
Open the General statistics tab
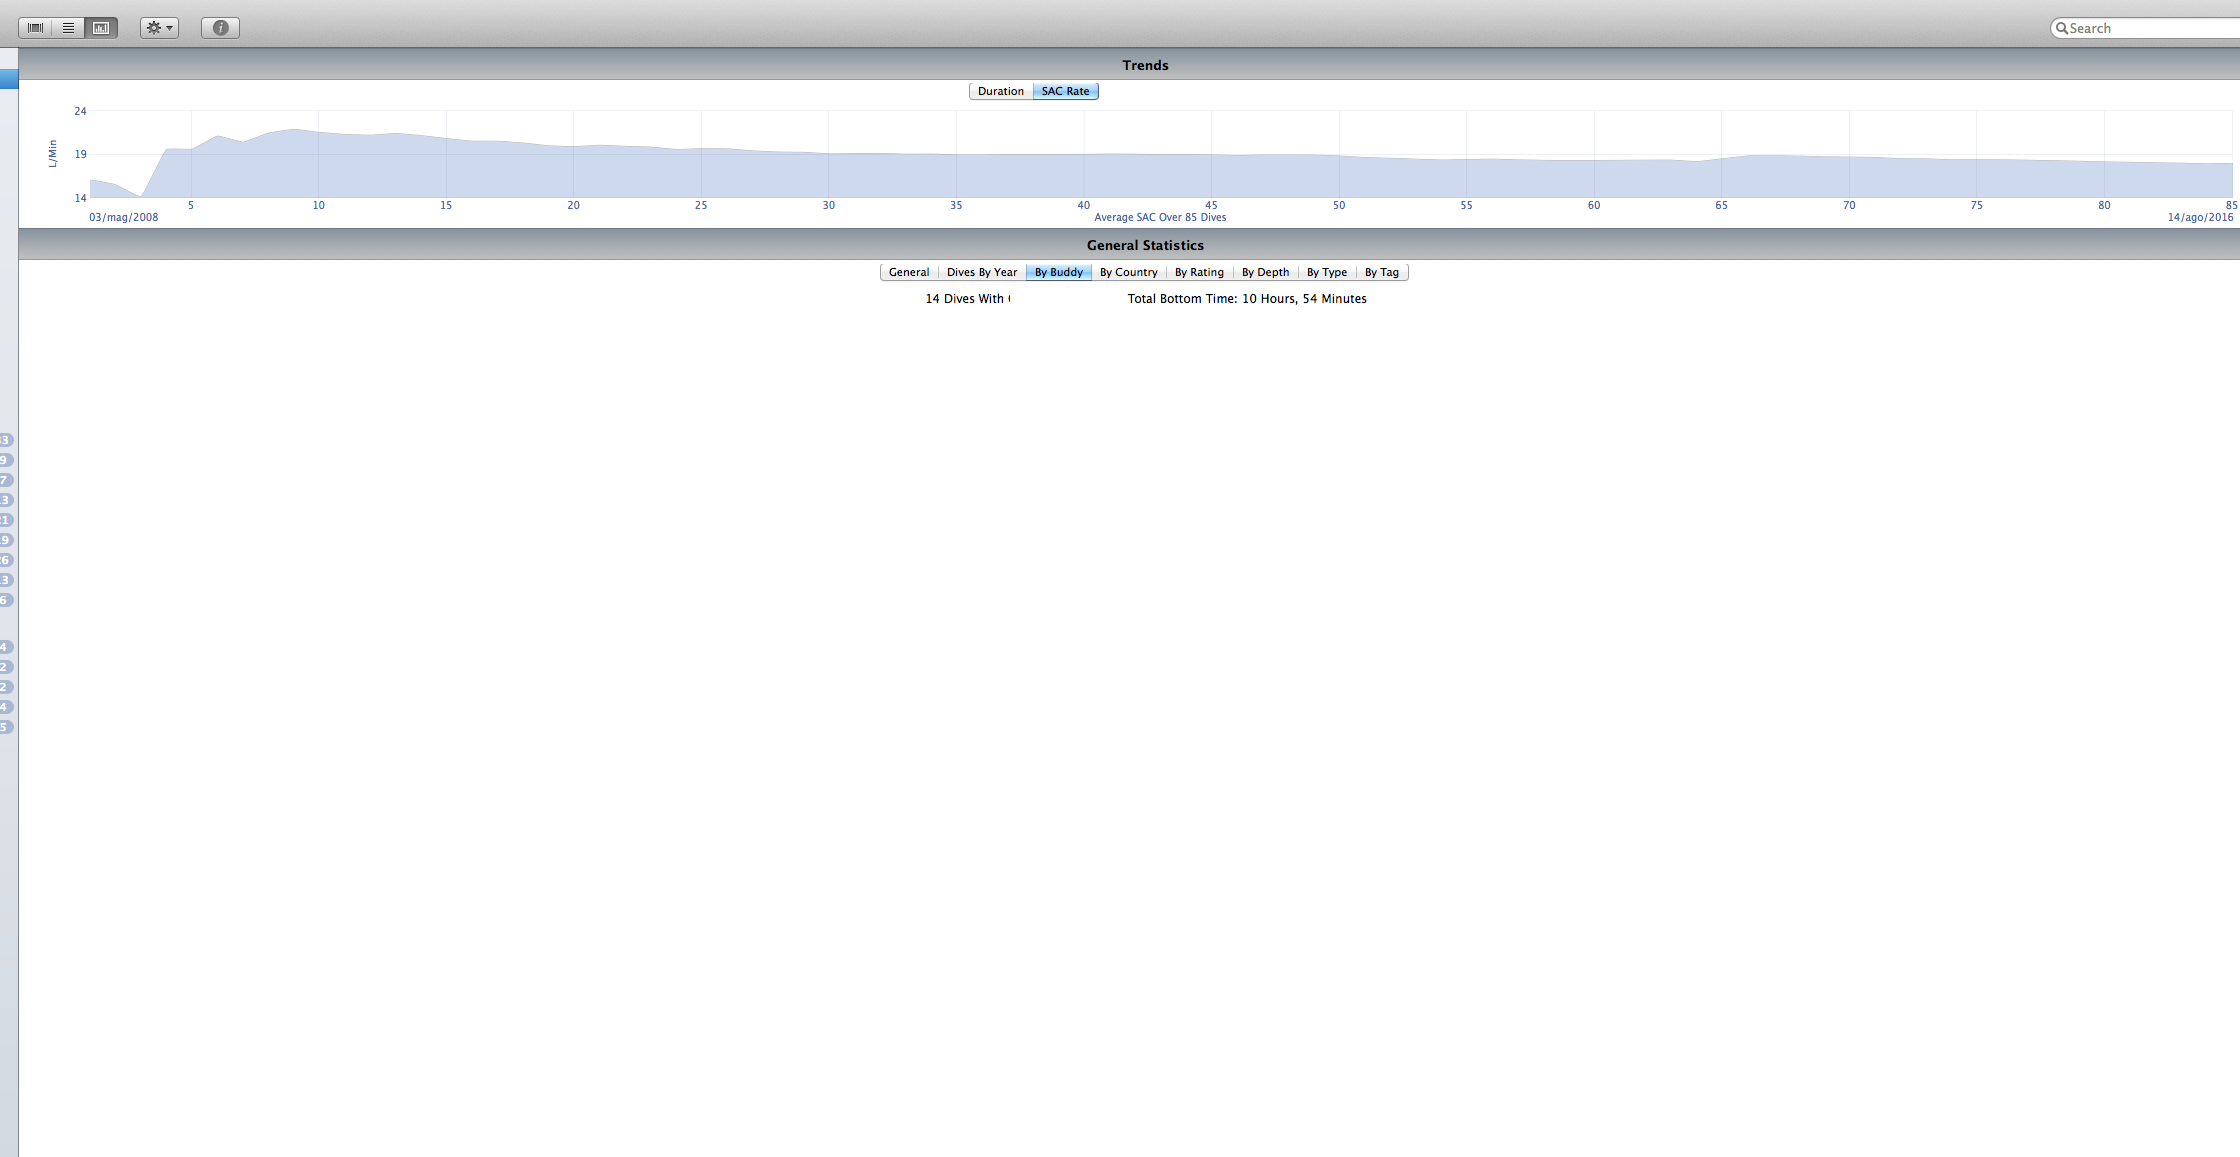pos(908,272)
